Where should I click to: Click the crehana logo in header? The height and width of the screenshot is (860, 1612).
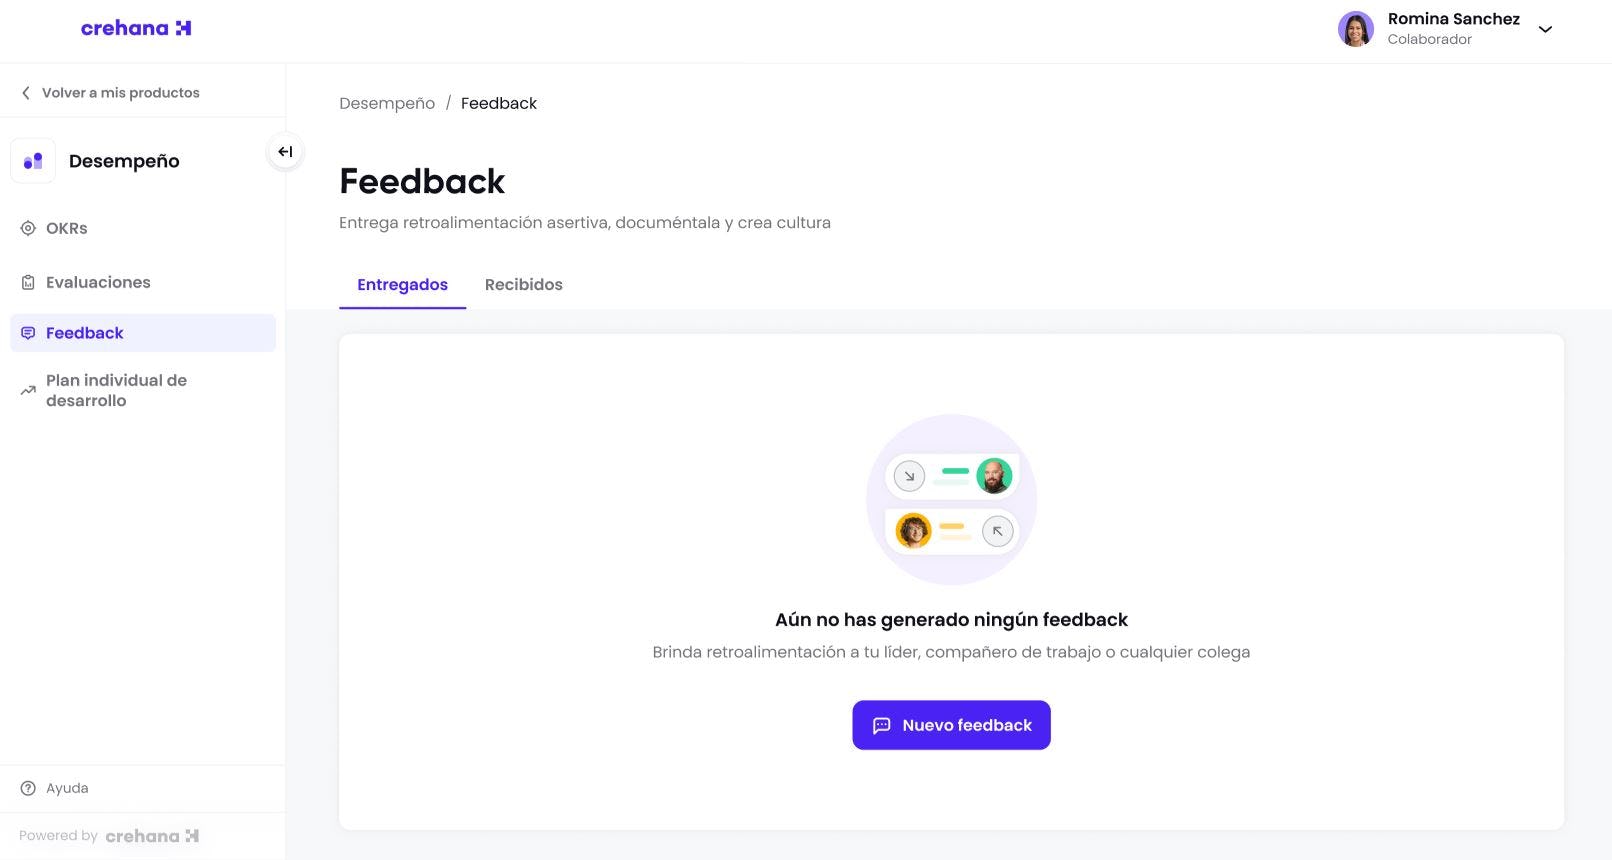pyautogui.click(x=136, y=28)
